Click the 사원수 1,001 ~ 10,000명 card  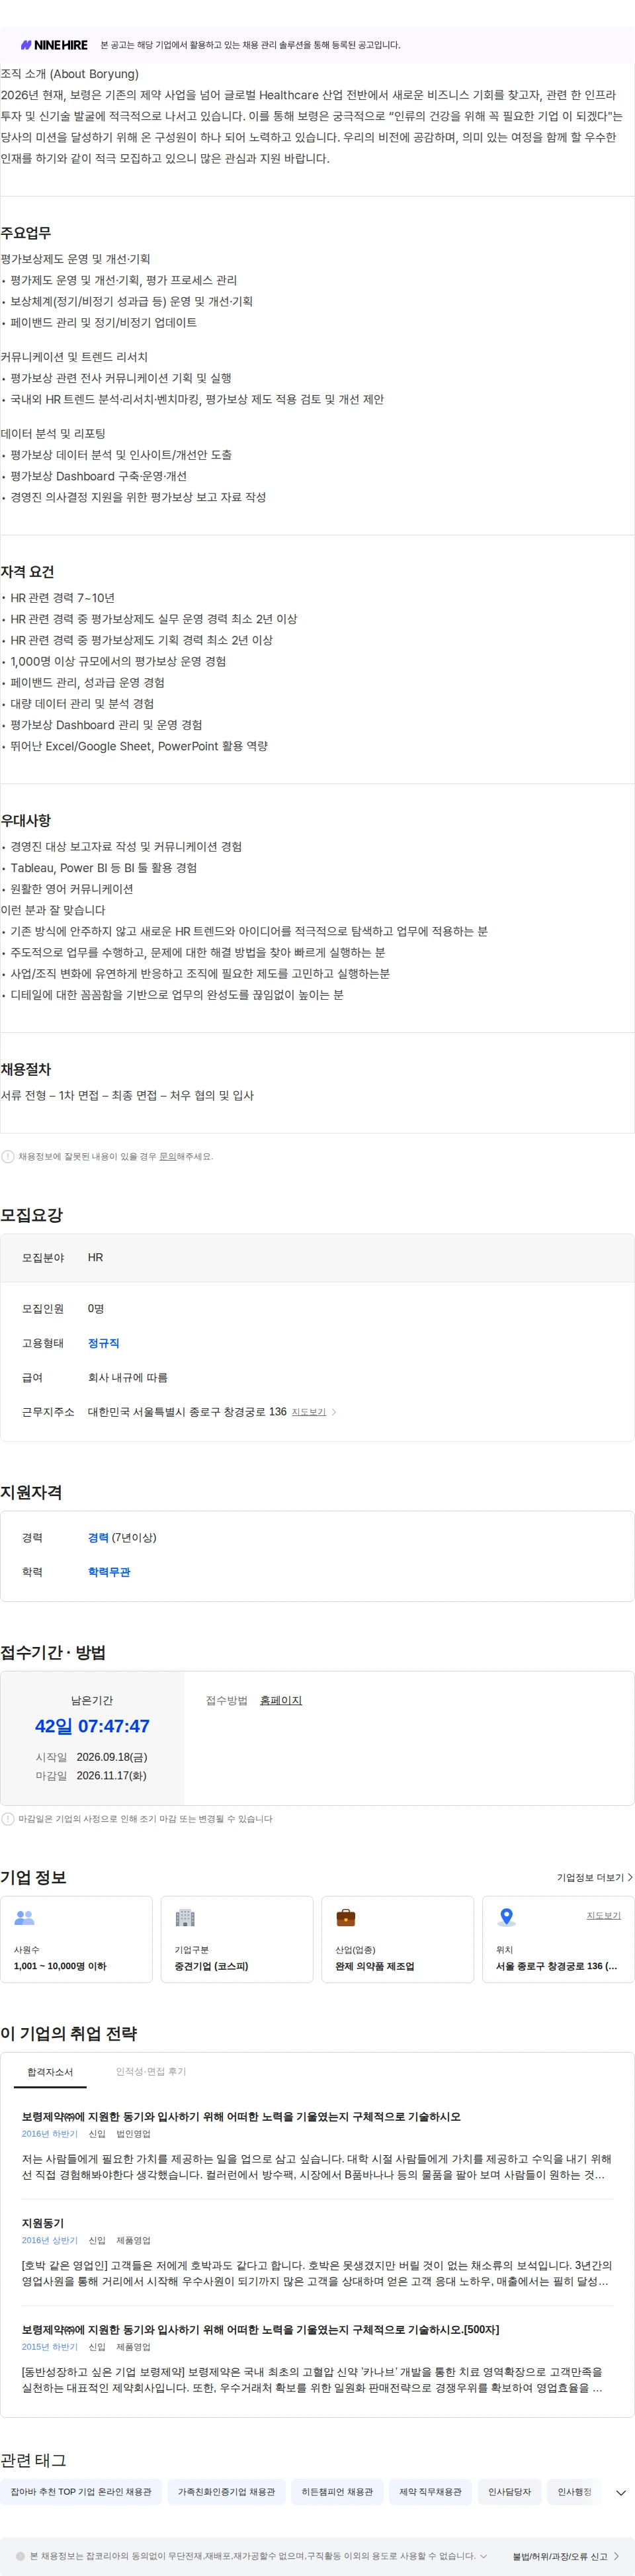77,1938
